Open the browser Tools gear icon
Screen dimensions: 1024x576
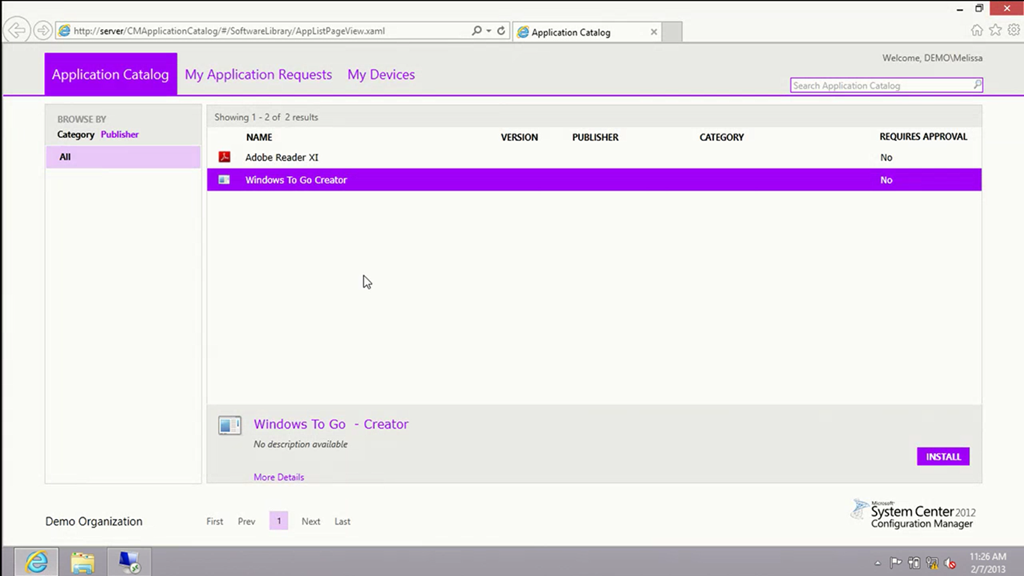1013,31
